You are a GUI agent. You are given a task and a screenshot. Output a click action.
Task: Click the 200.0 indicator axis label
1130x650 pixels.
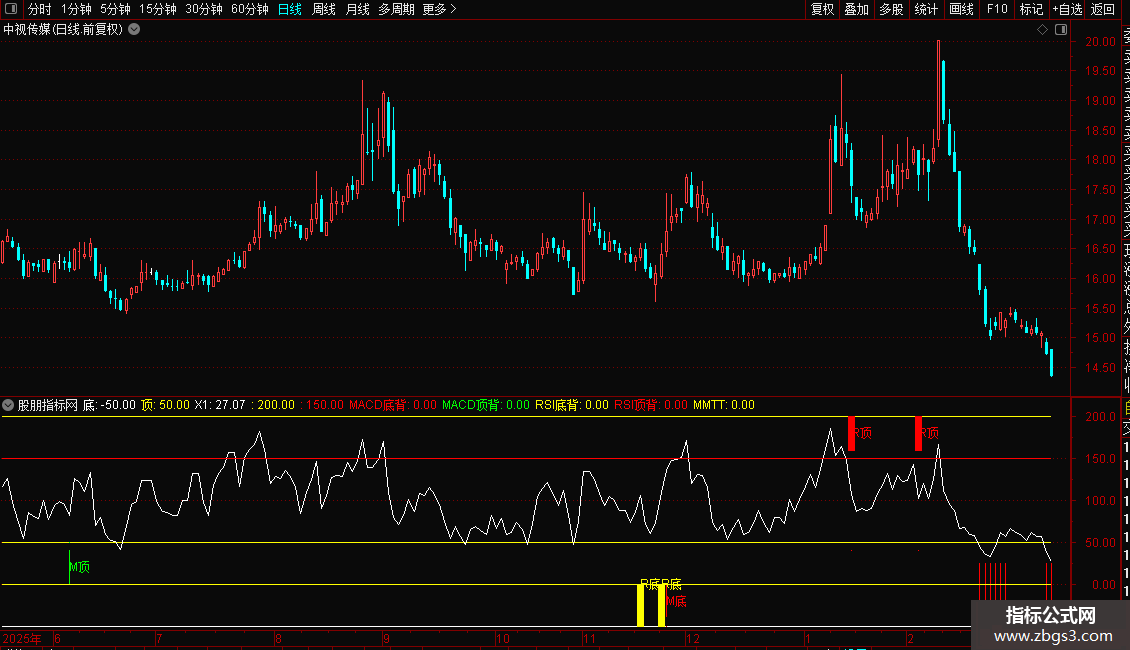[1100, 417]
